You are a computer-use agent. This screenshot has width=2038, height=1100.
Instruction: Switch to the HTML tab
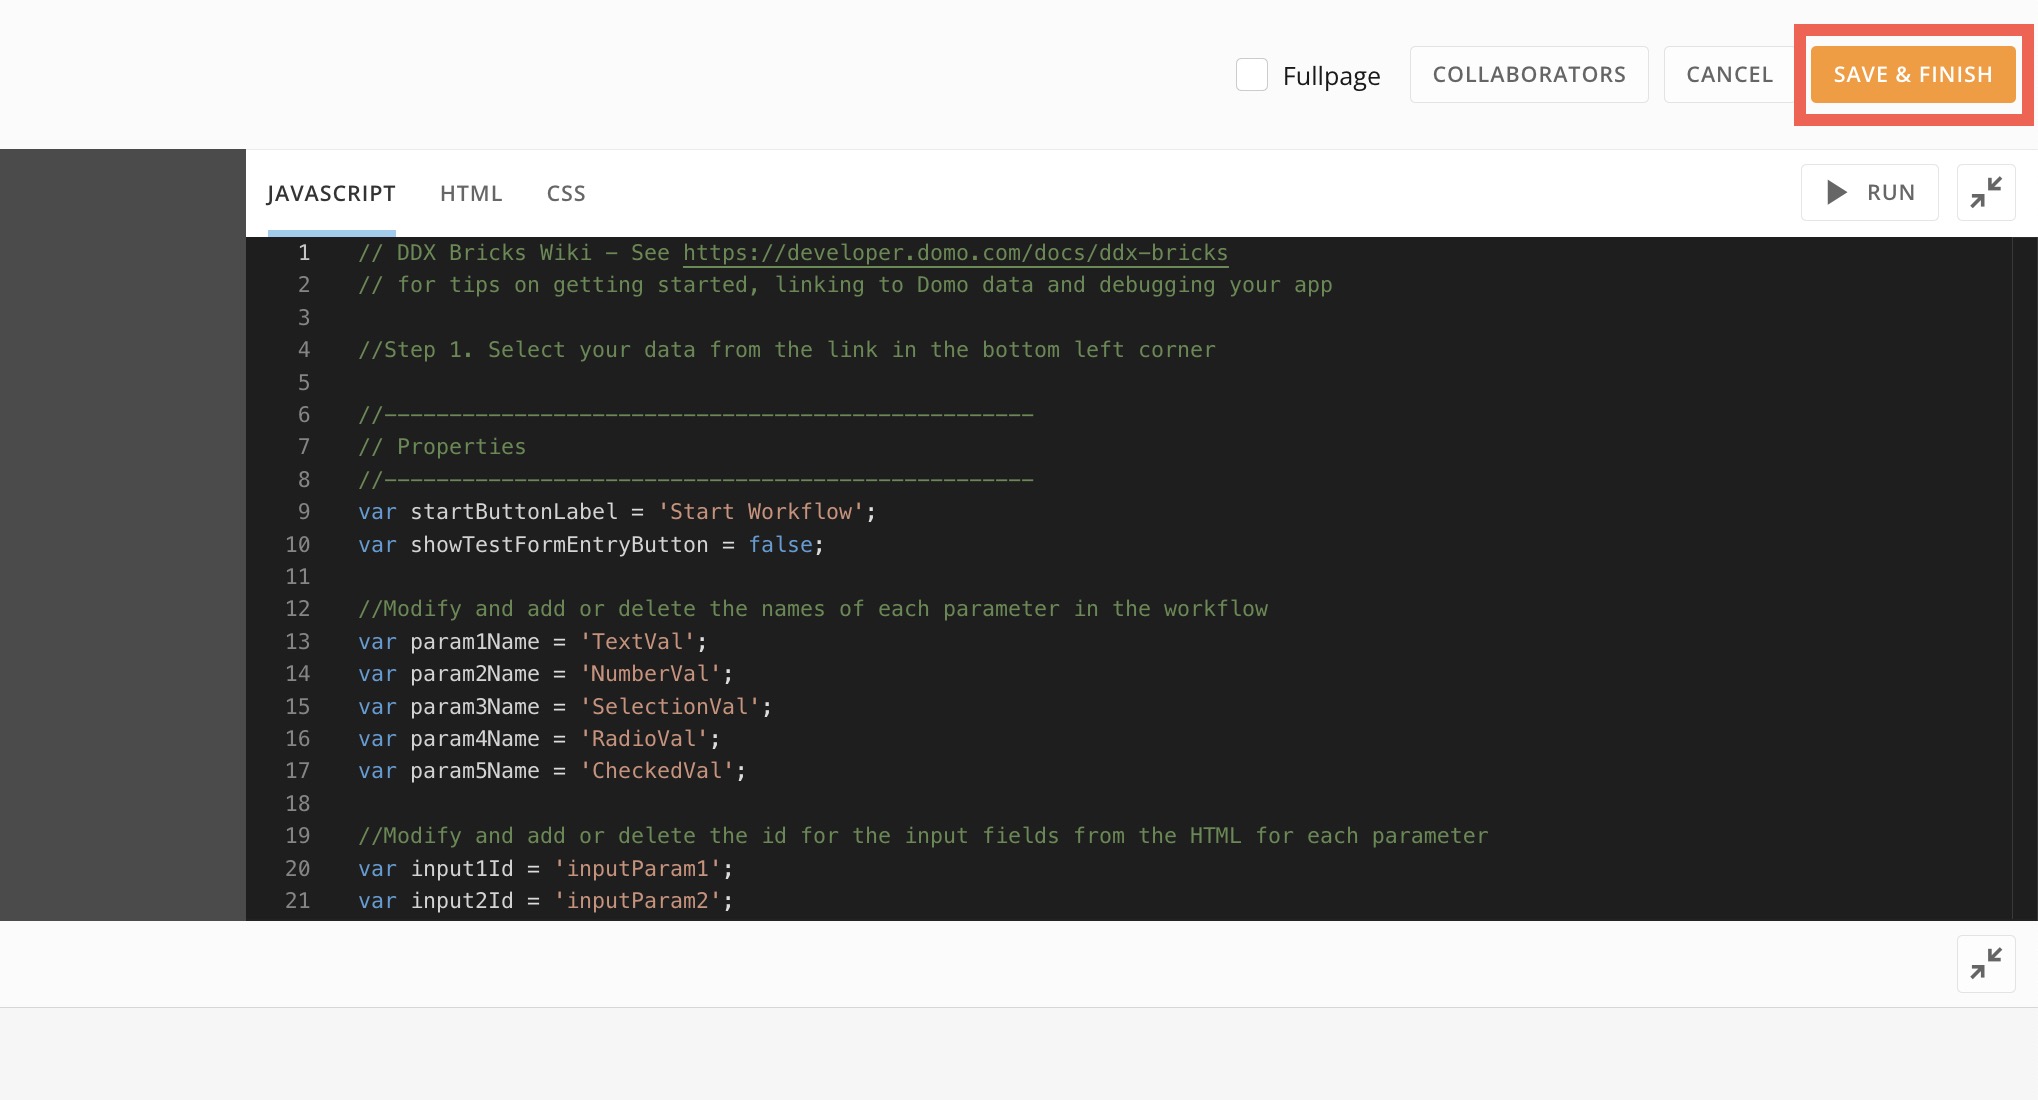click(x=470, y=193)
